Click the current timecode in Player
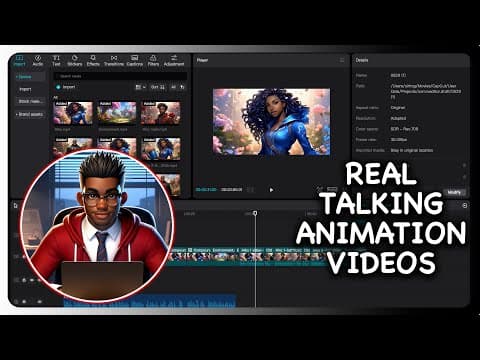This screenshot has height=360, width=480. [x=206, y=190]
